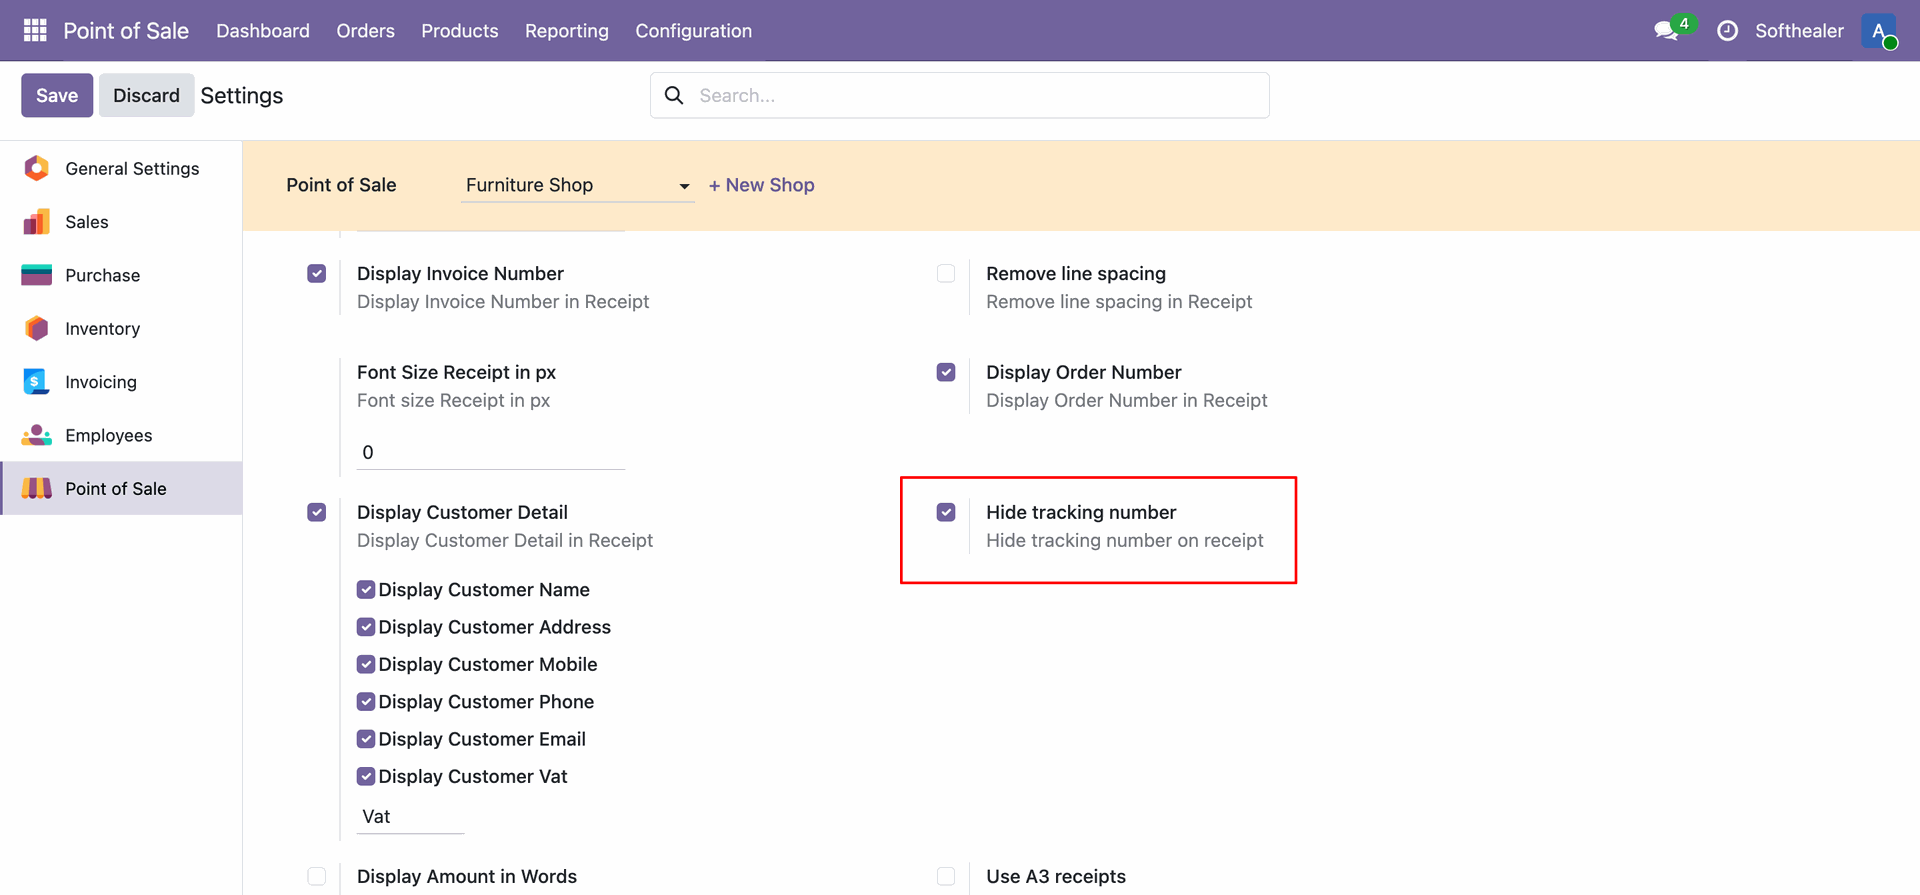This screenshot has height=895, width=1920.
Task: Click the Softhealer company name
Action: click(x=1799, y=31)
